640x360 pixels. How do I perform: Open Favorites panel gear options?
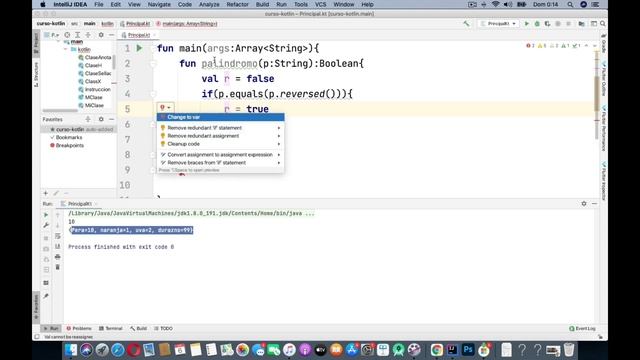[101, 119]
